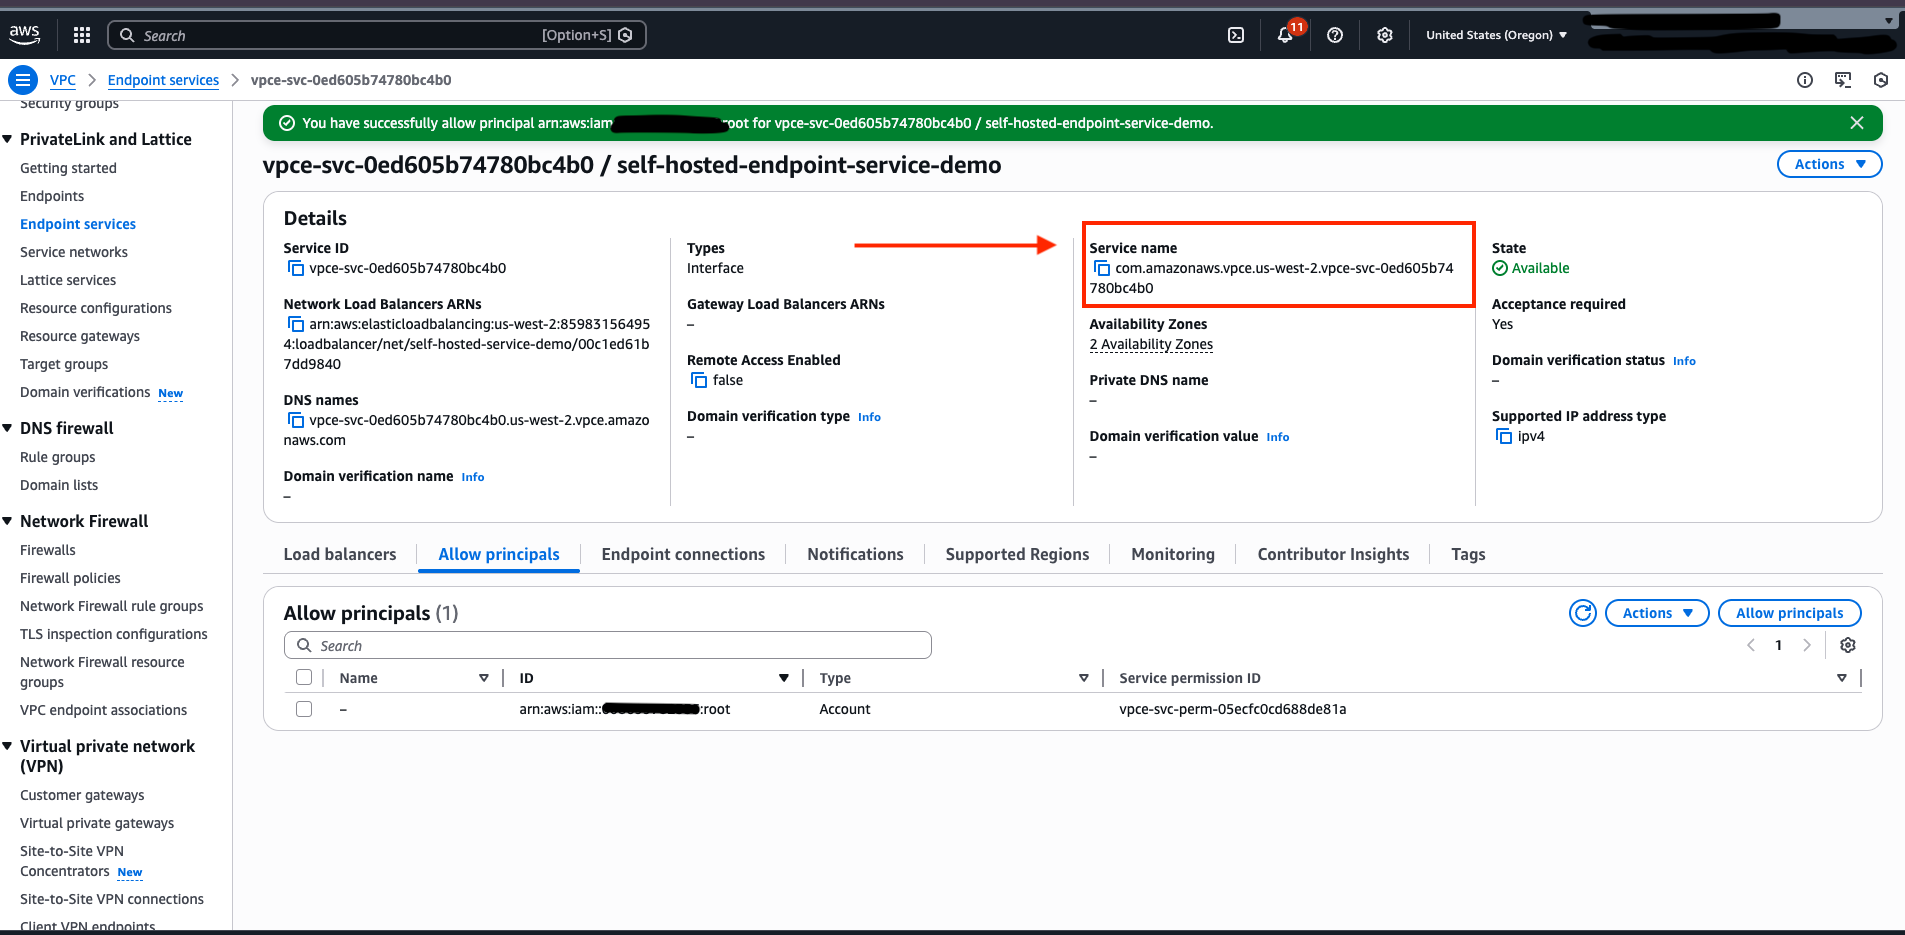Viewport: 1905px width, 935px height.
Task: Toggle the select-all checkbox in the table header
Action: (304, 677)
